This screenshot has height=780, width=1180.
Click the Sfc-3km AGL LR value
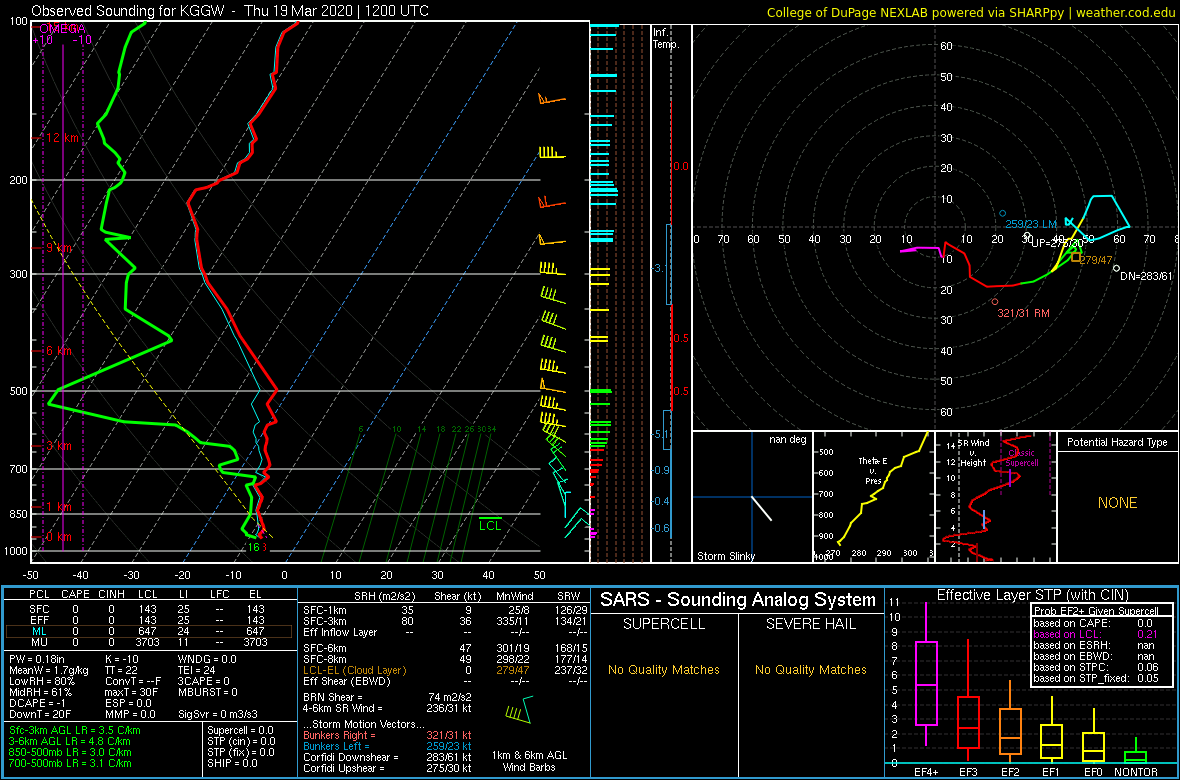point(75,730)
